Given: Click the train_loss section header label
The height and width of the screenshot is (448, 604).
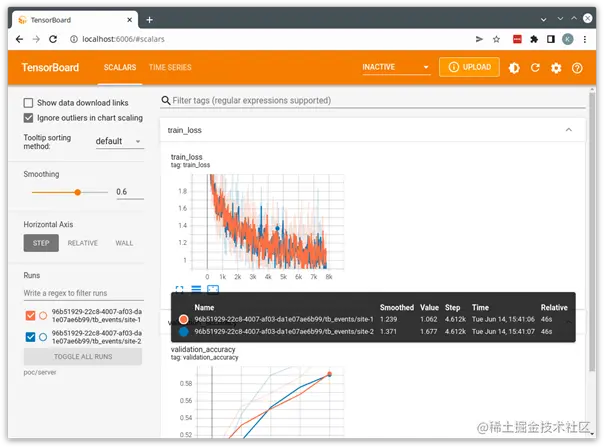Looking at the screenshot, I should [185, 130].
